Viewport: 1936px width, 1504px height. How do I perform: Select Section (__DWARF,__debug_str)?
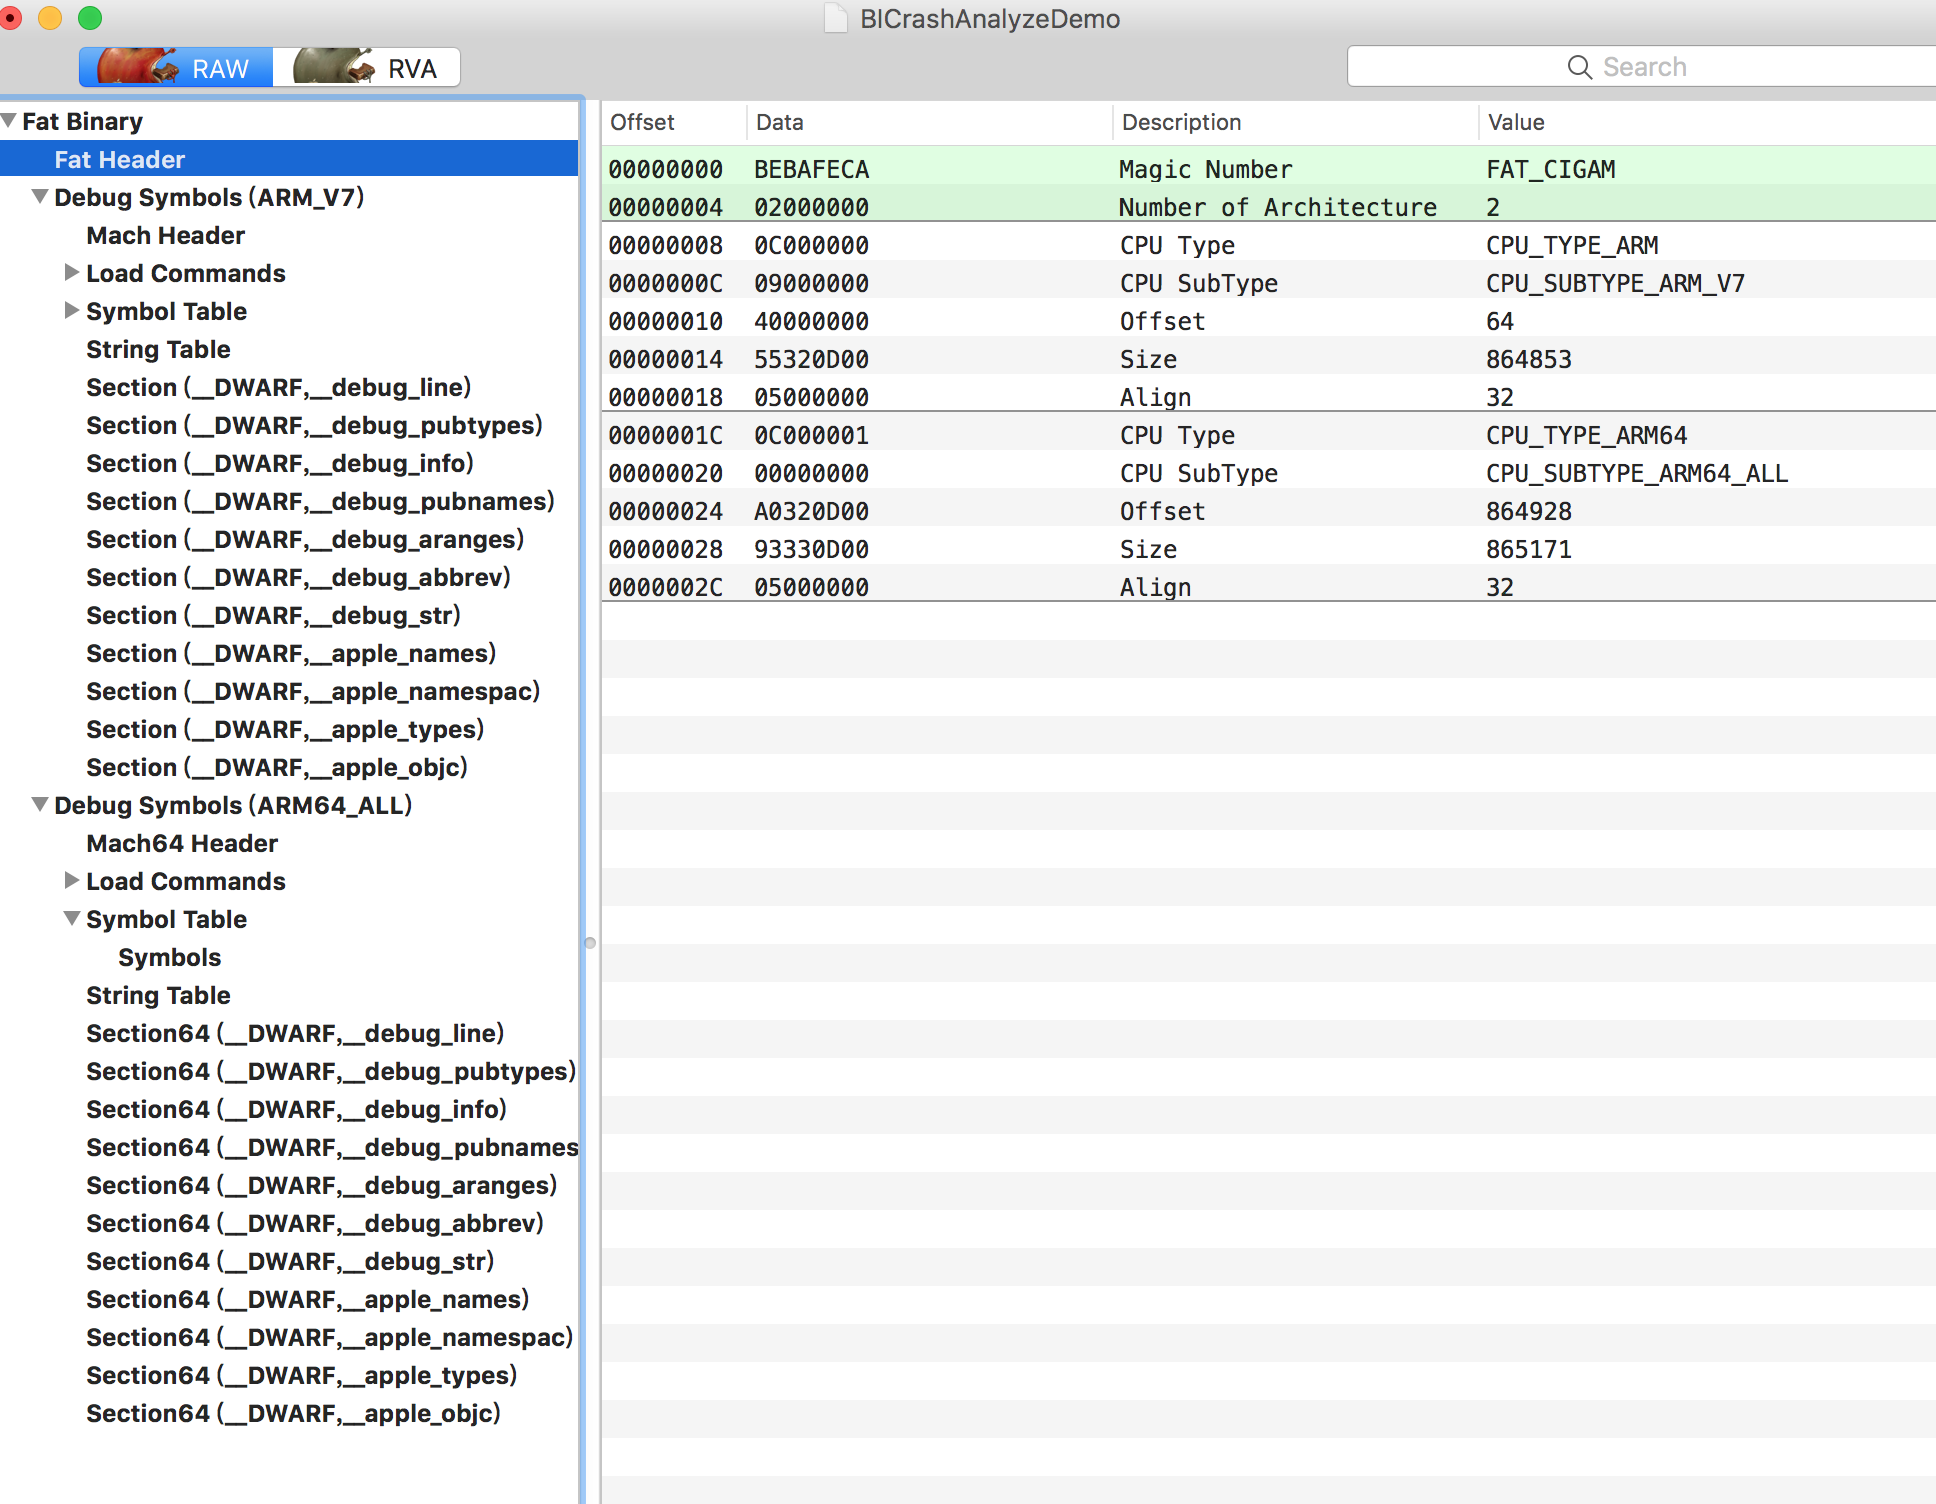point(273,615)
